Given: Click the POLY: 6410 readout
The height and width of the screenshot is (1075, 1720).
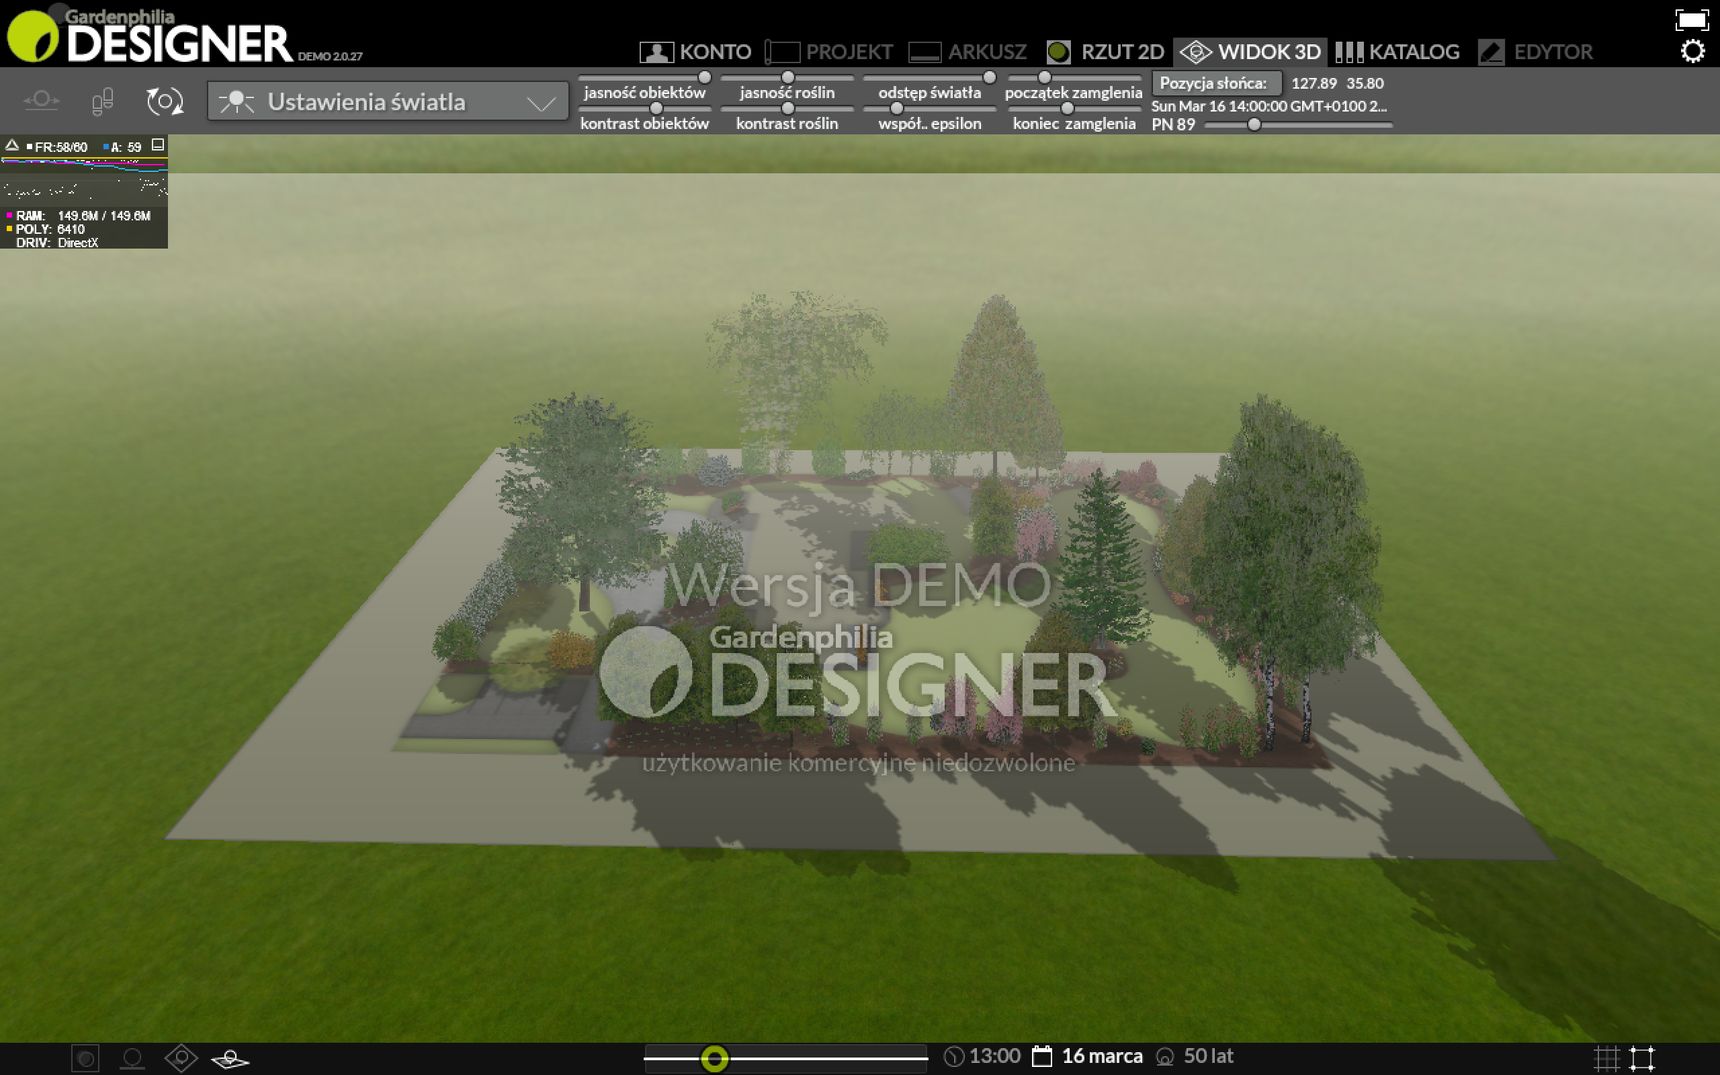Looking at the screenshot, I should (47, 229).
